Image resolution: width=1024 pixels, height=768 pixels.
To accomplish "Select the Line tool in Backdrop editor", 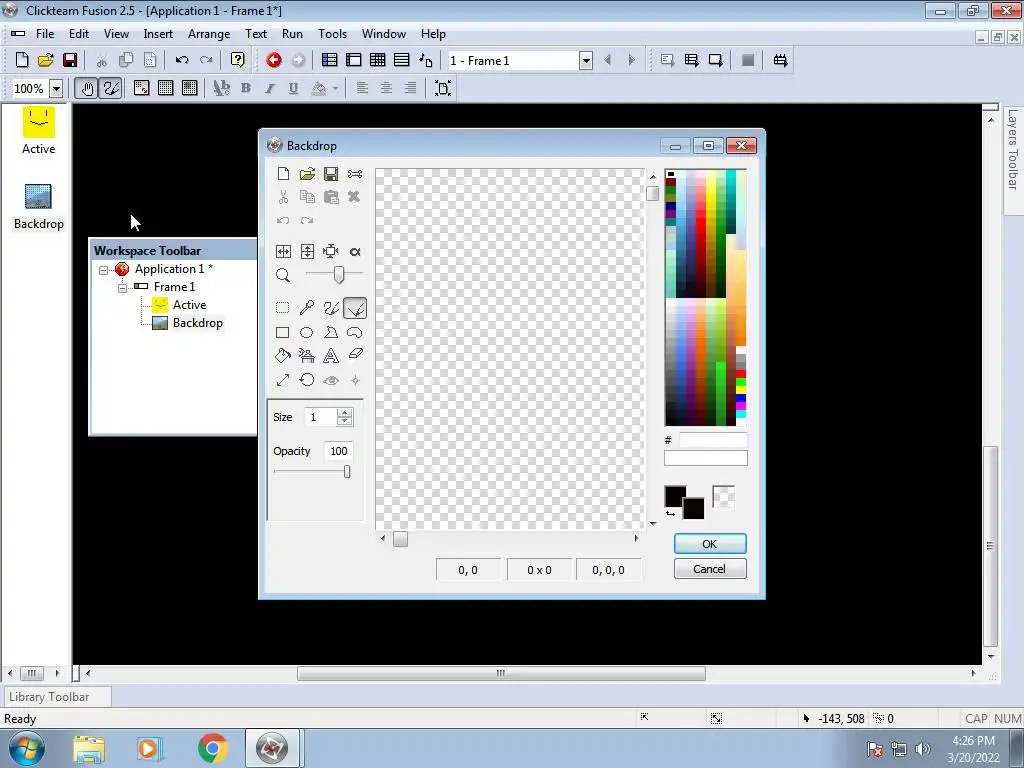I will 355,308.
